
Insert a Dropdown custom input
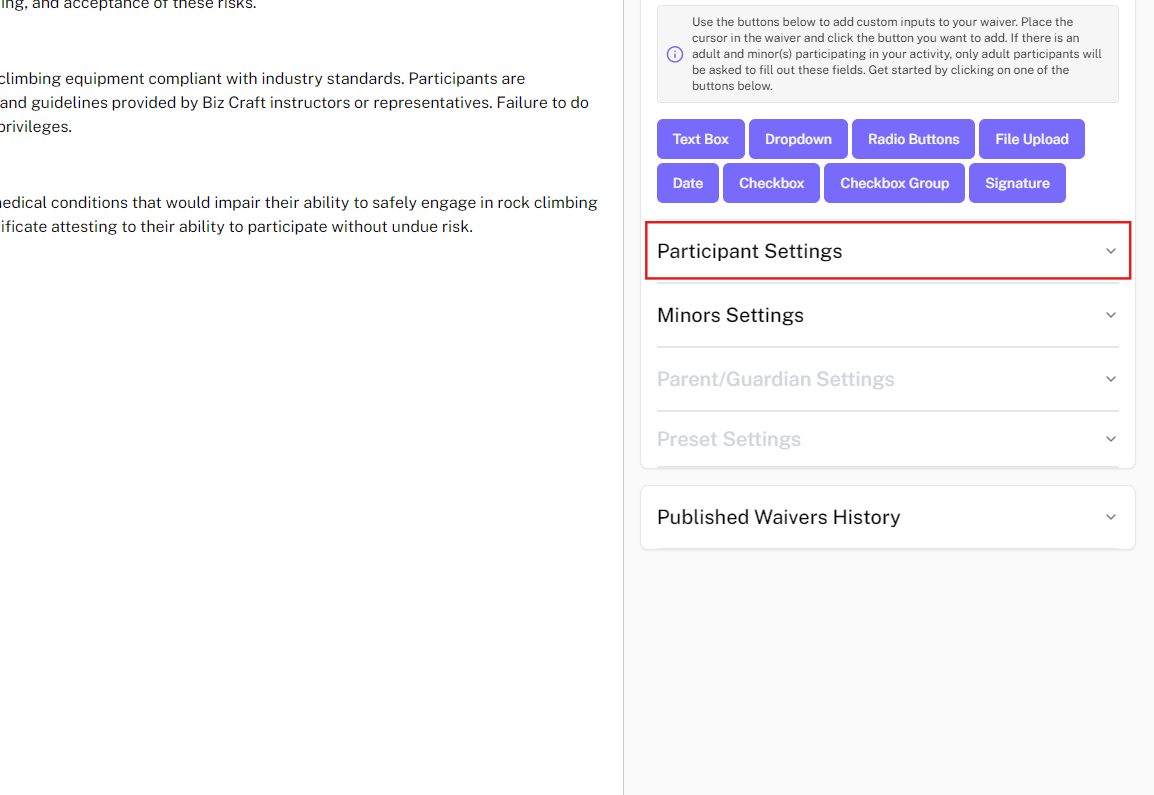point(798,139)
